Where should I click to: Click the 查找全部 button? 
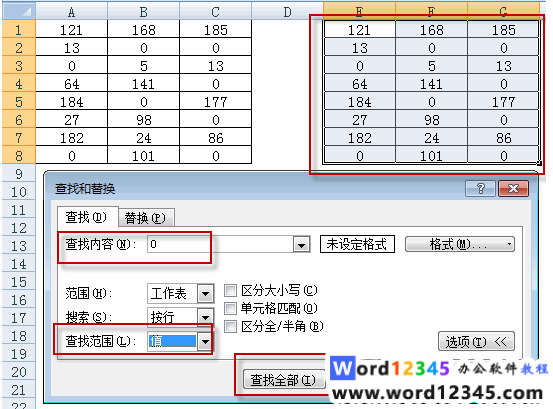[284, 380]
